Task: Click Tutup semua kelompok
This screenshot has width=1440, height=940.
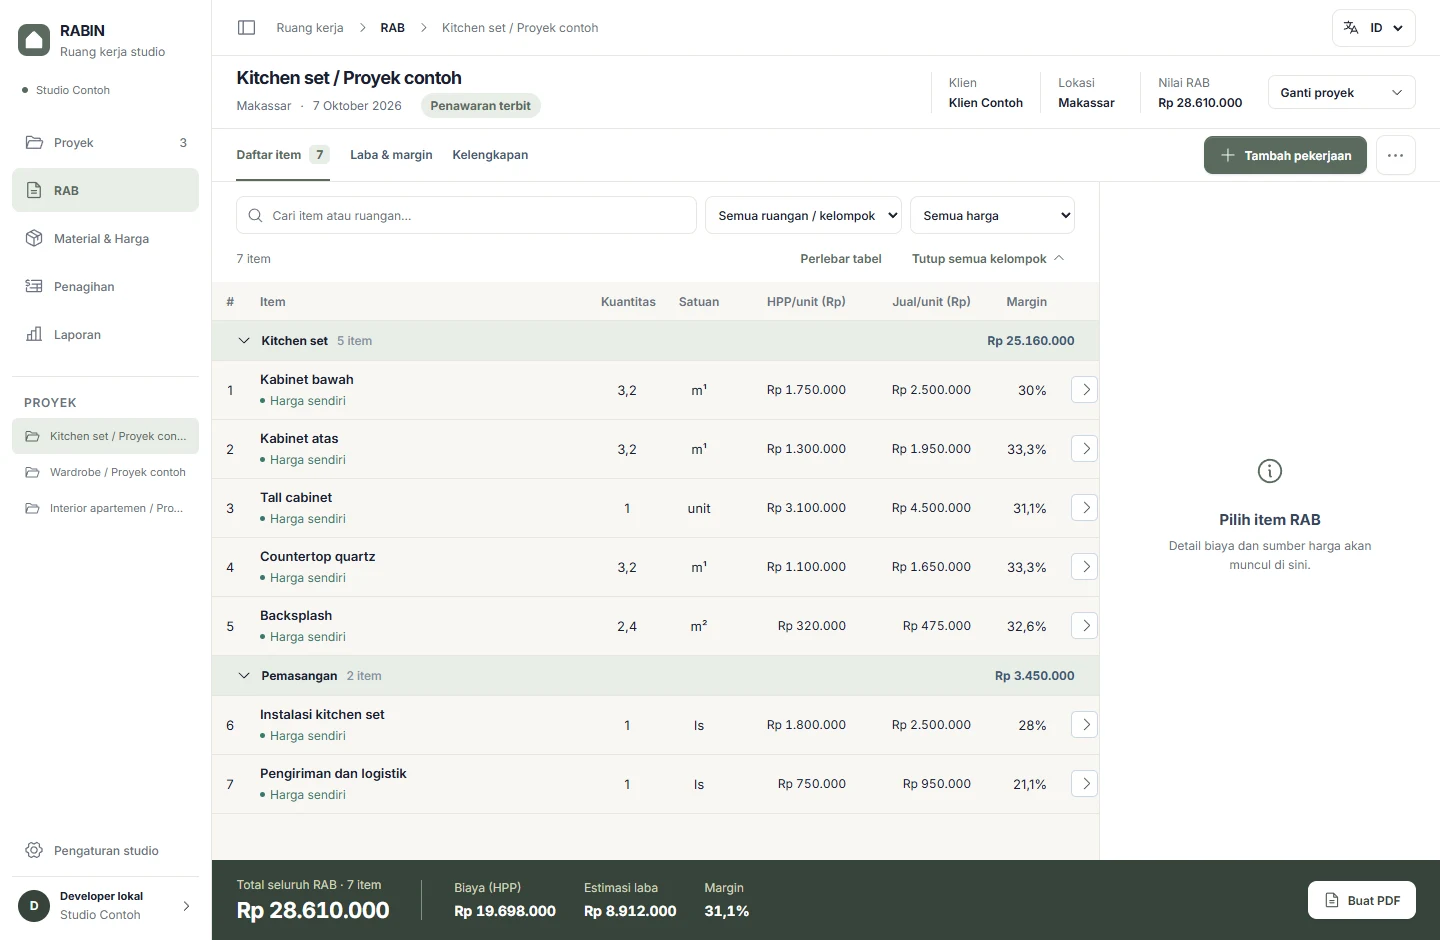Action: click(988, 259)
